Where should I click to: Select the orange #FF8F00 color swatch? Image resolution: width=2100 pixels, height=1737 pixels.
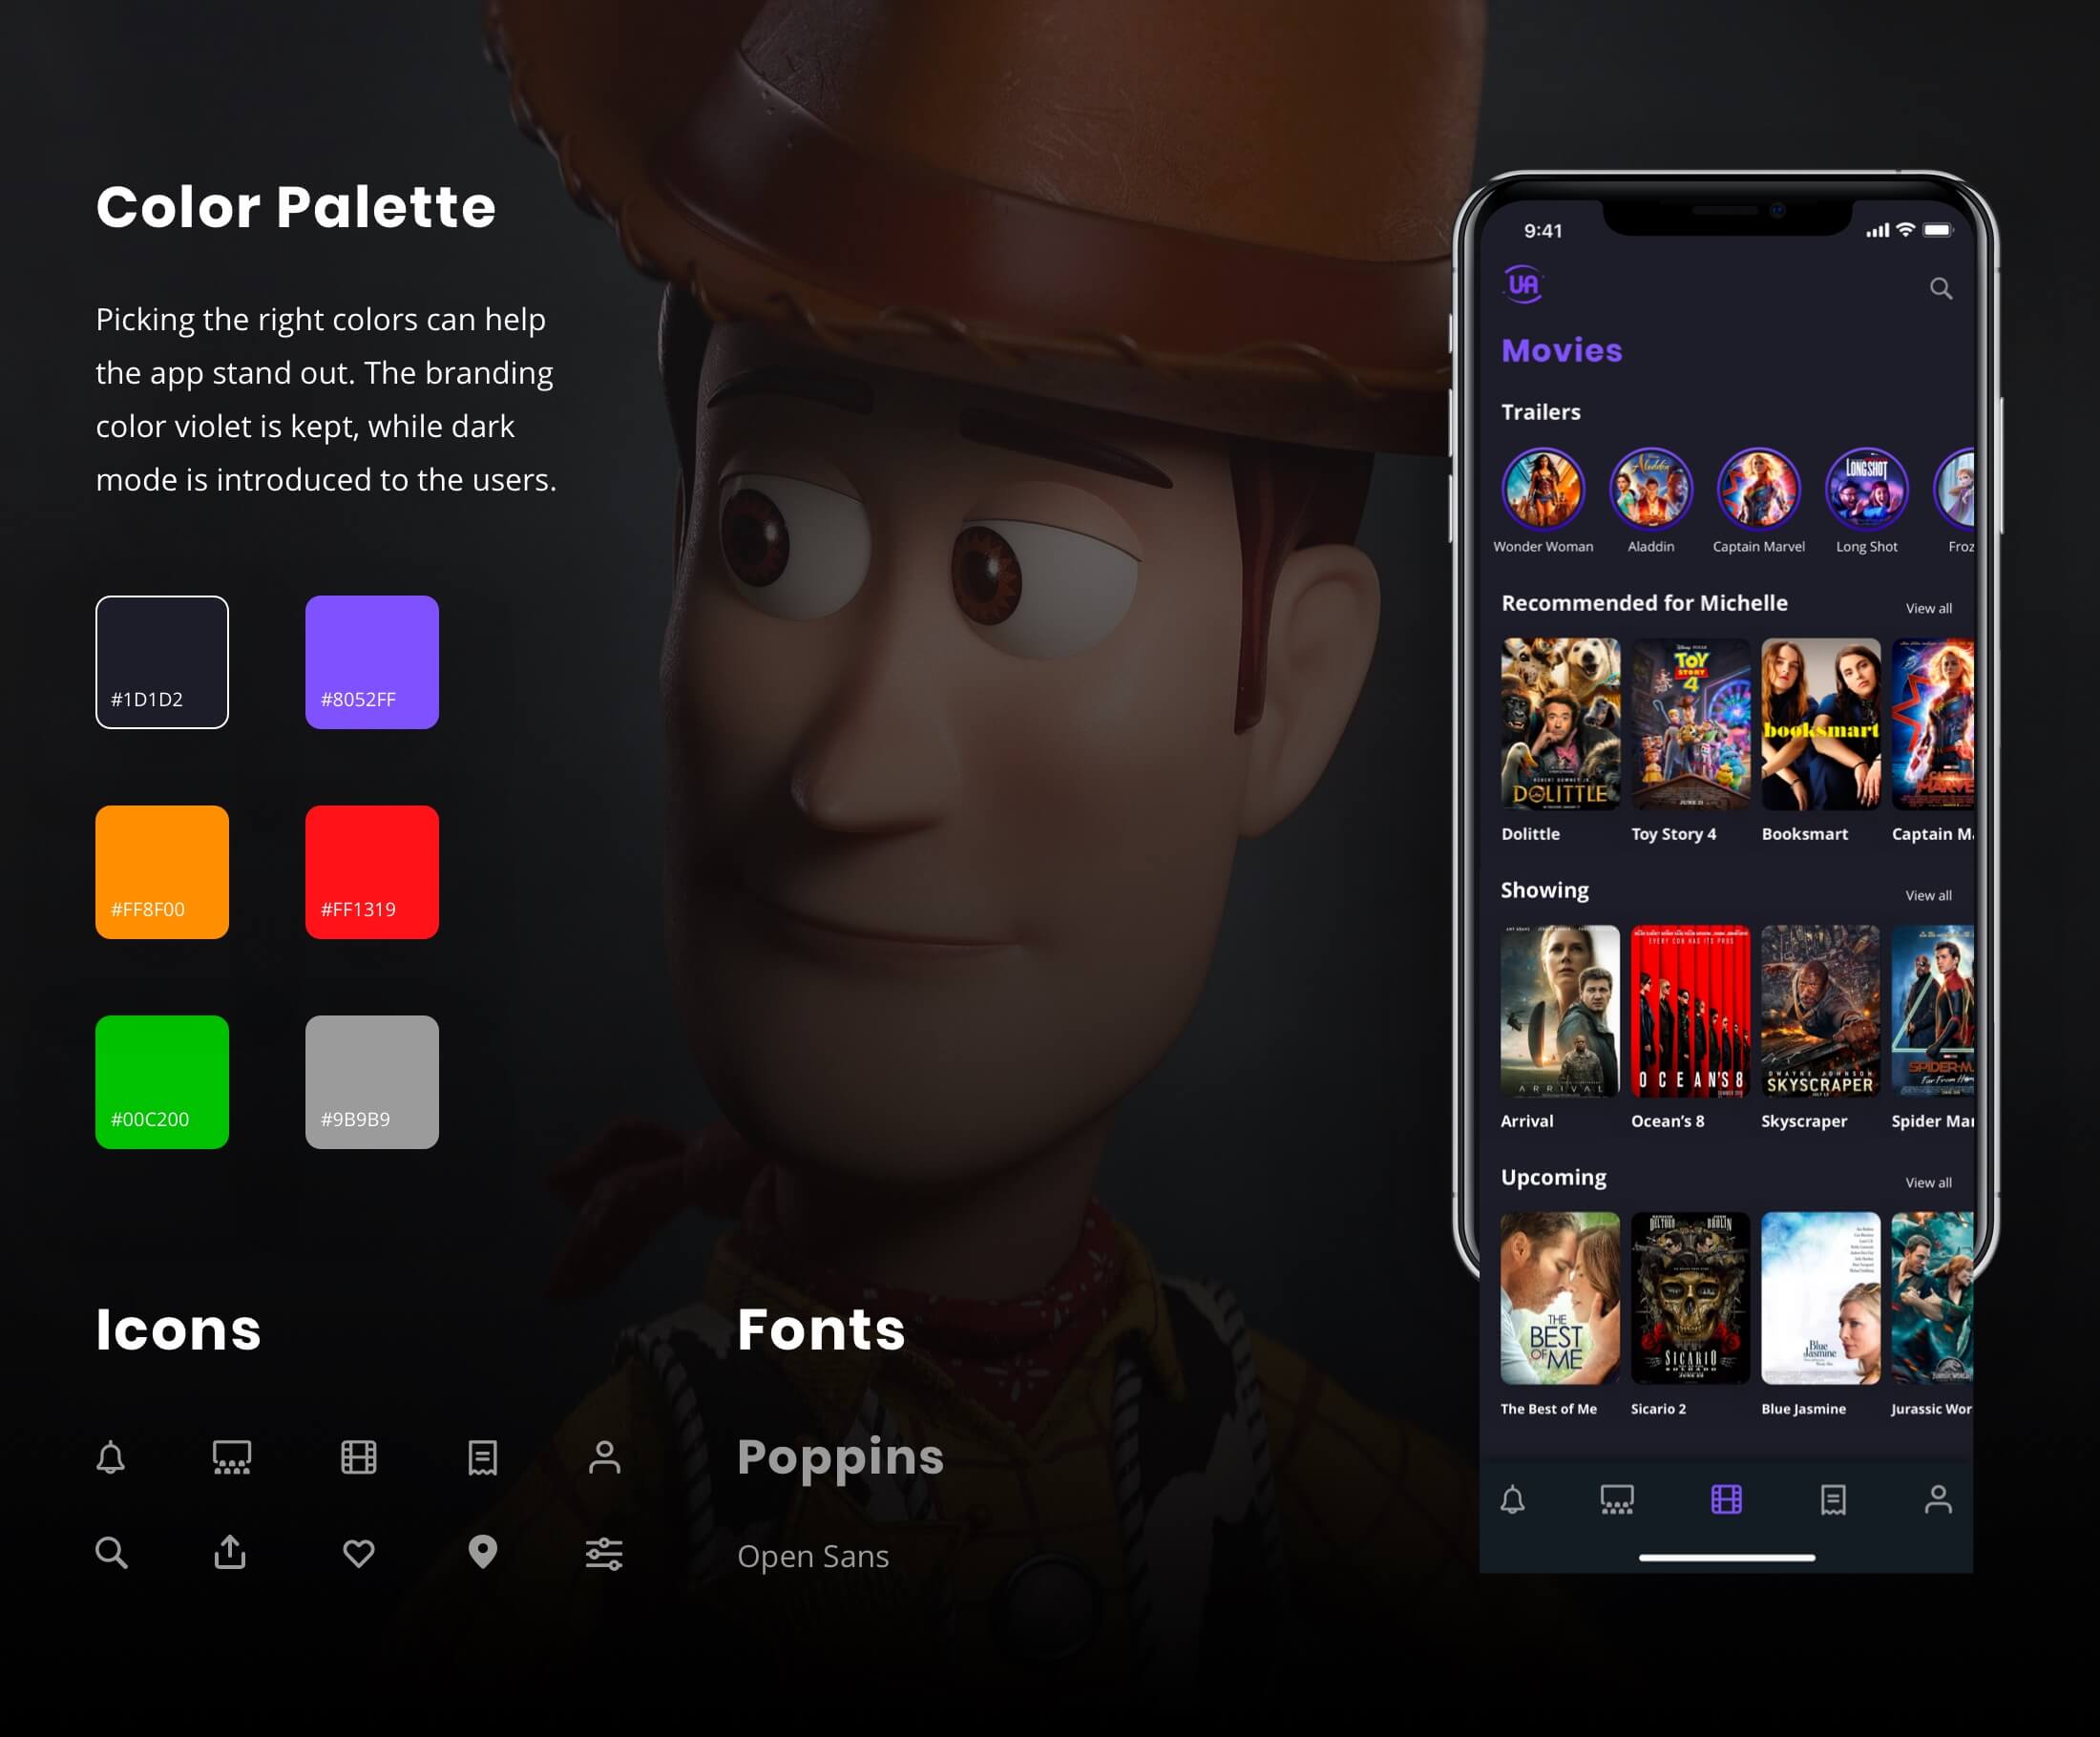(x=162, y=872)
